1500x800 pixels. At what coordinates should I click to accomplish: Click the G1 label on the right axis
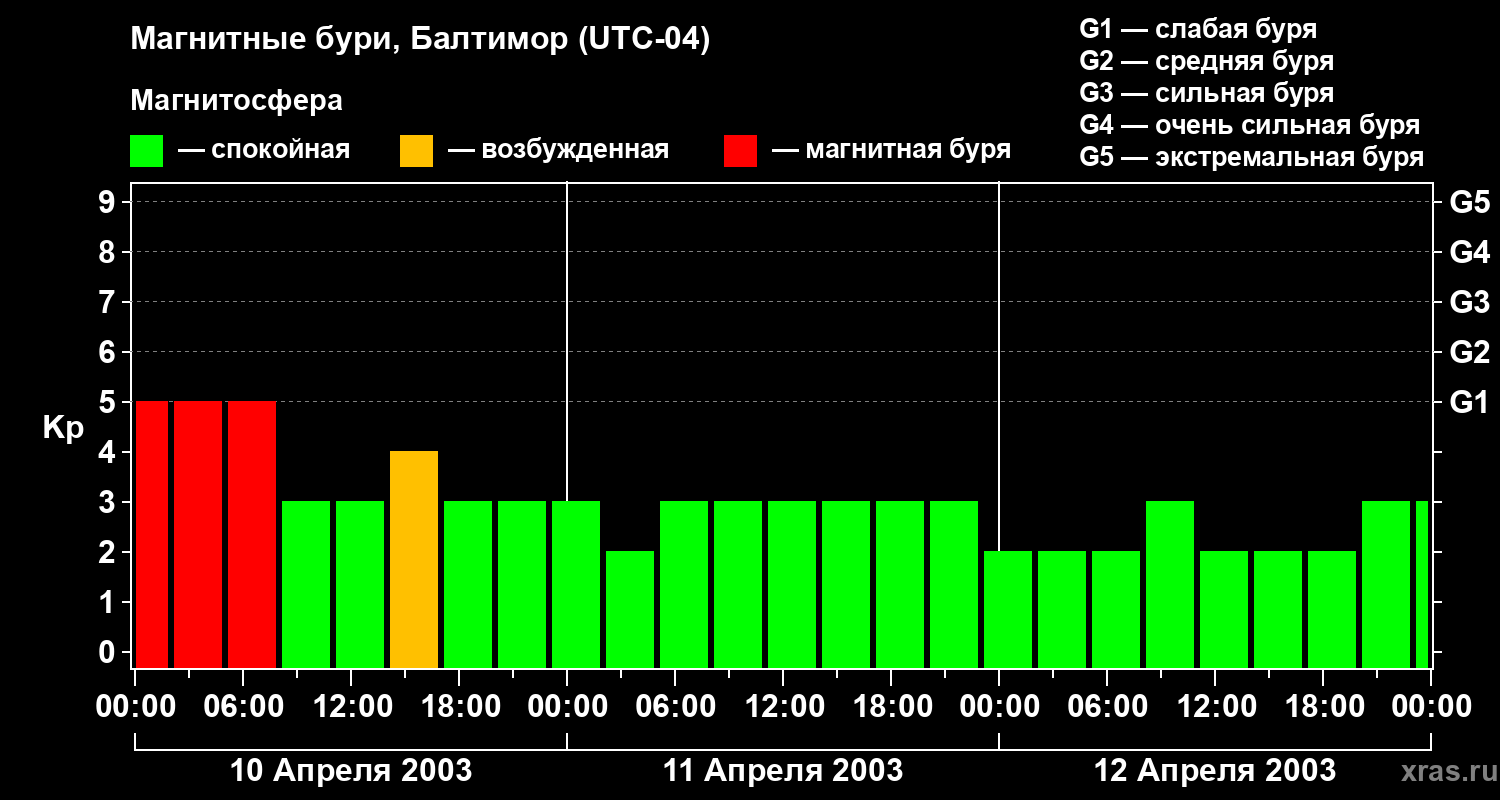pyautogui.click(x=1470, y=402)
